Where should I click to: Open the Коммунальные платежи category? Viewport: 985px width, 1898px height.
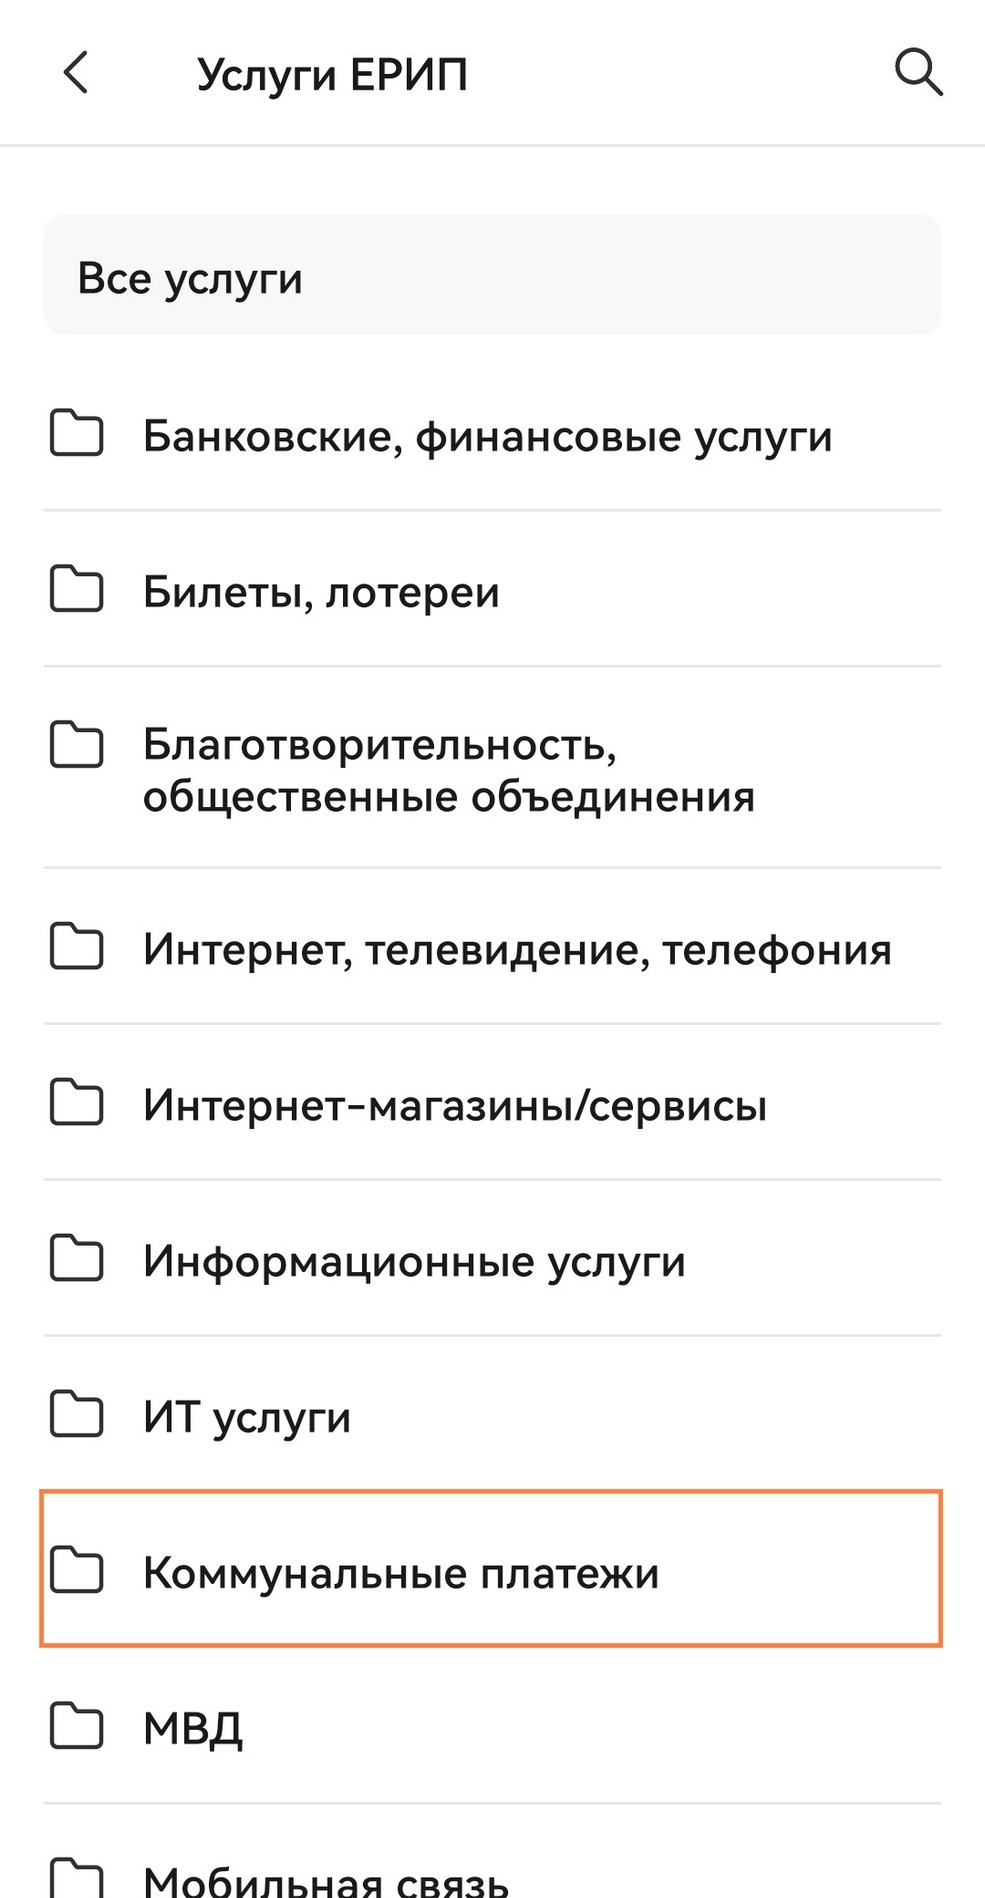[x=400, y=1572]
